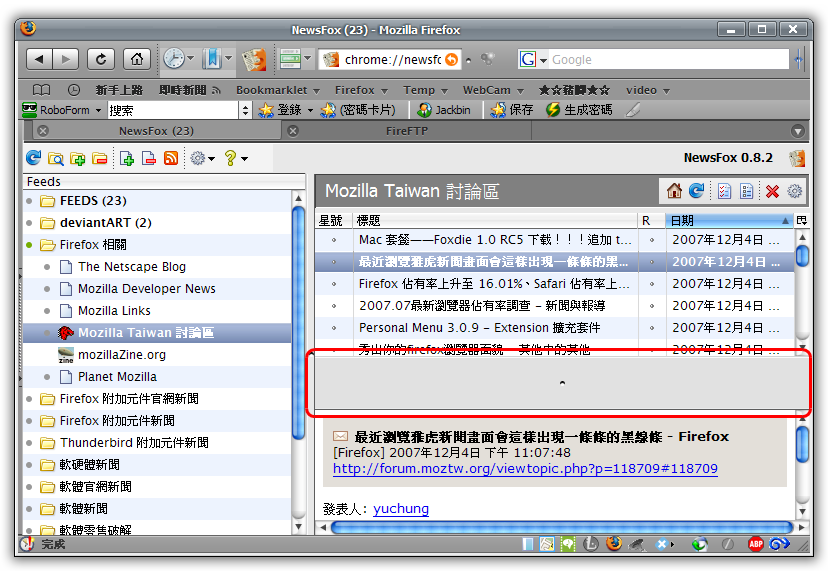The image size is (828, 571).
Task: Open the Firefox bookmarks folder dropdown
Action: (x=361, y=90)
